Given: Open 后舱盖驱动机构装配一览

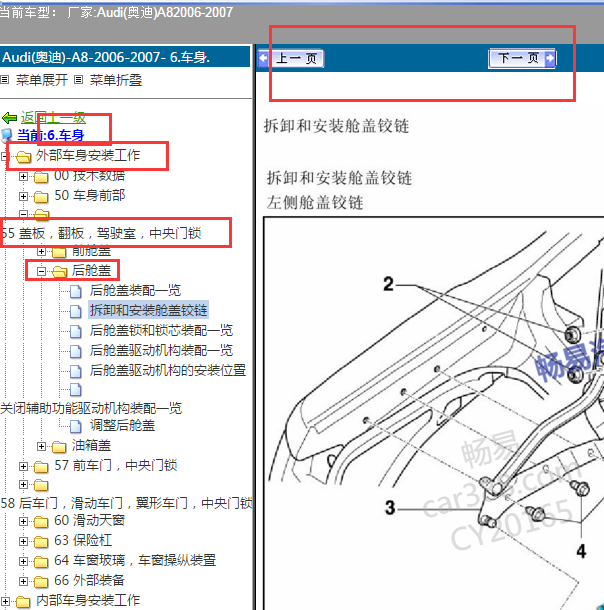Looking at the screenshot, I should point(161,350).
